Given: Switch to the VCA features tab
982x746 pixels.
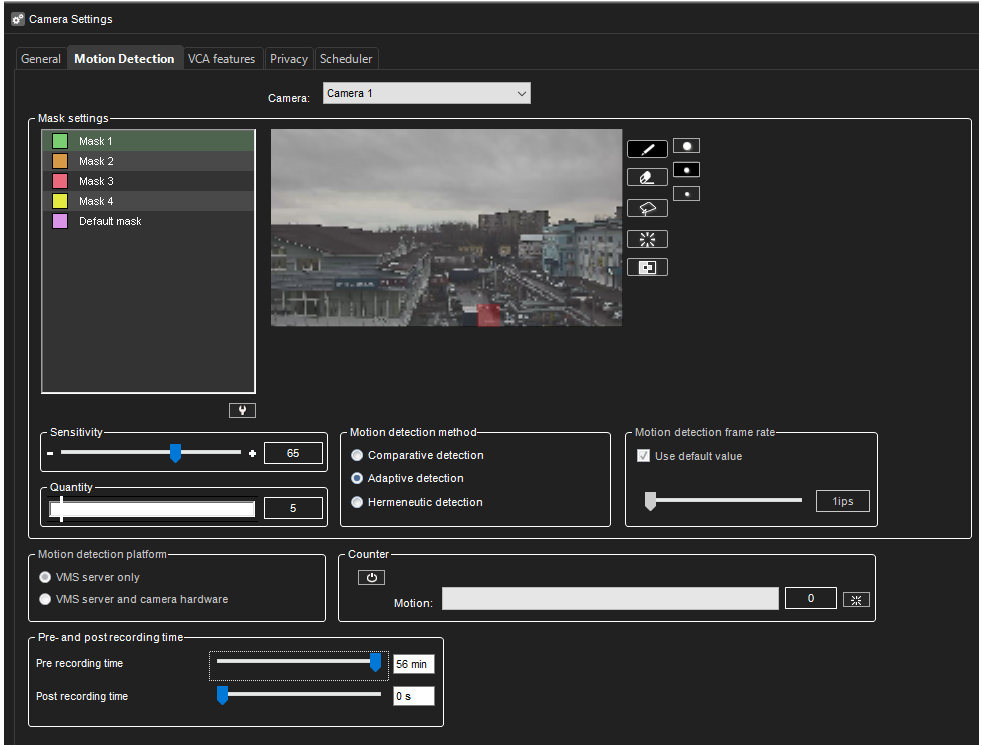Looking at the screenshot, I should pyautogui.click(x=222, y=58).
